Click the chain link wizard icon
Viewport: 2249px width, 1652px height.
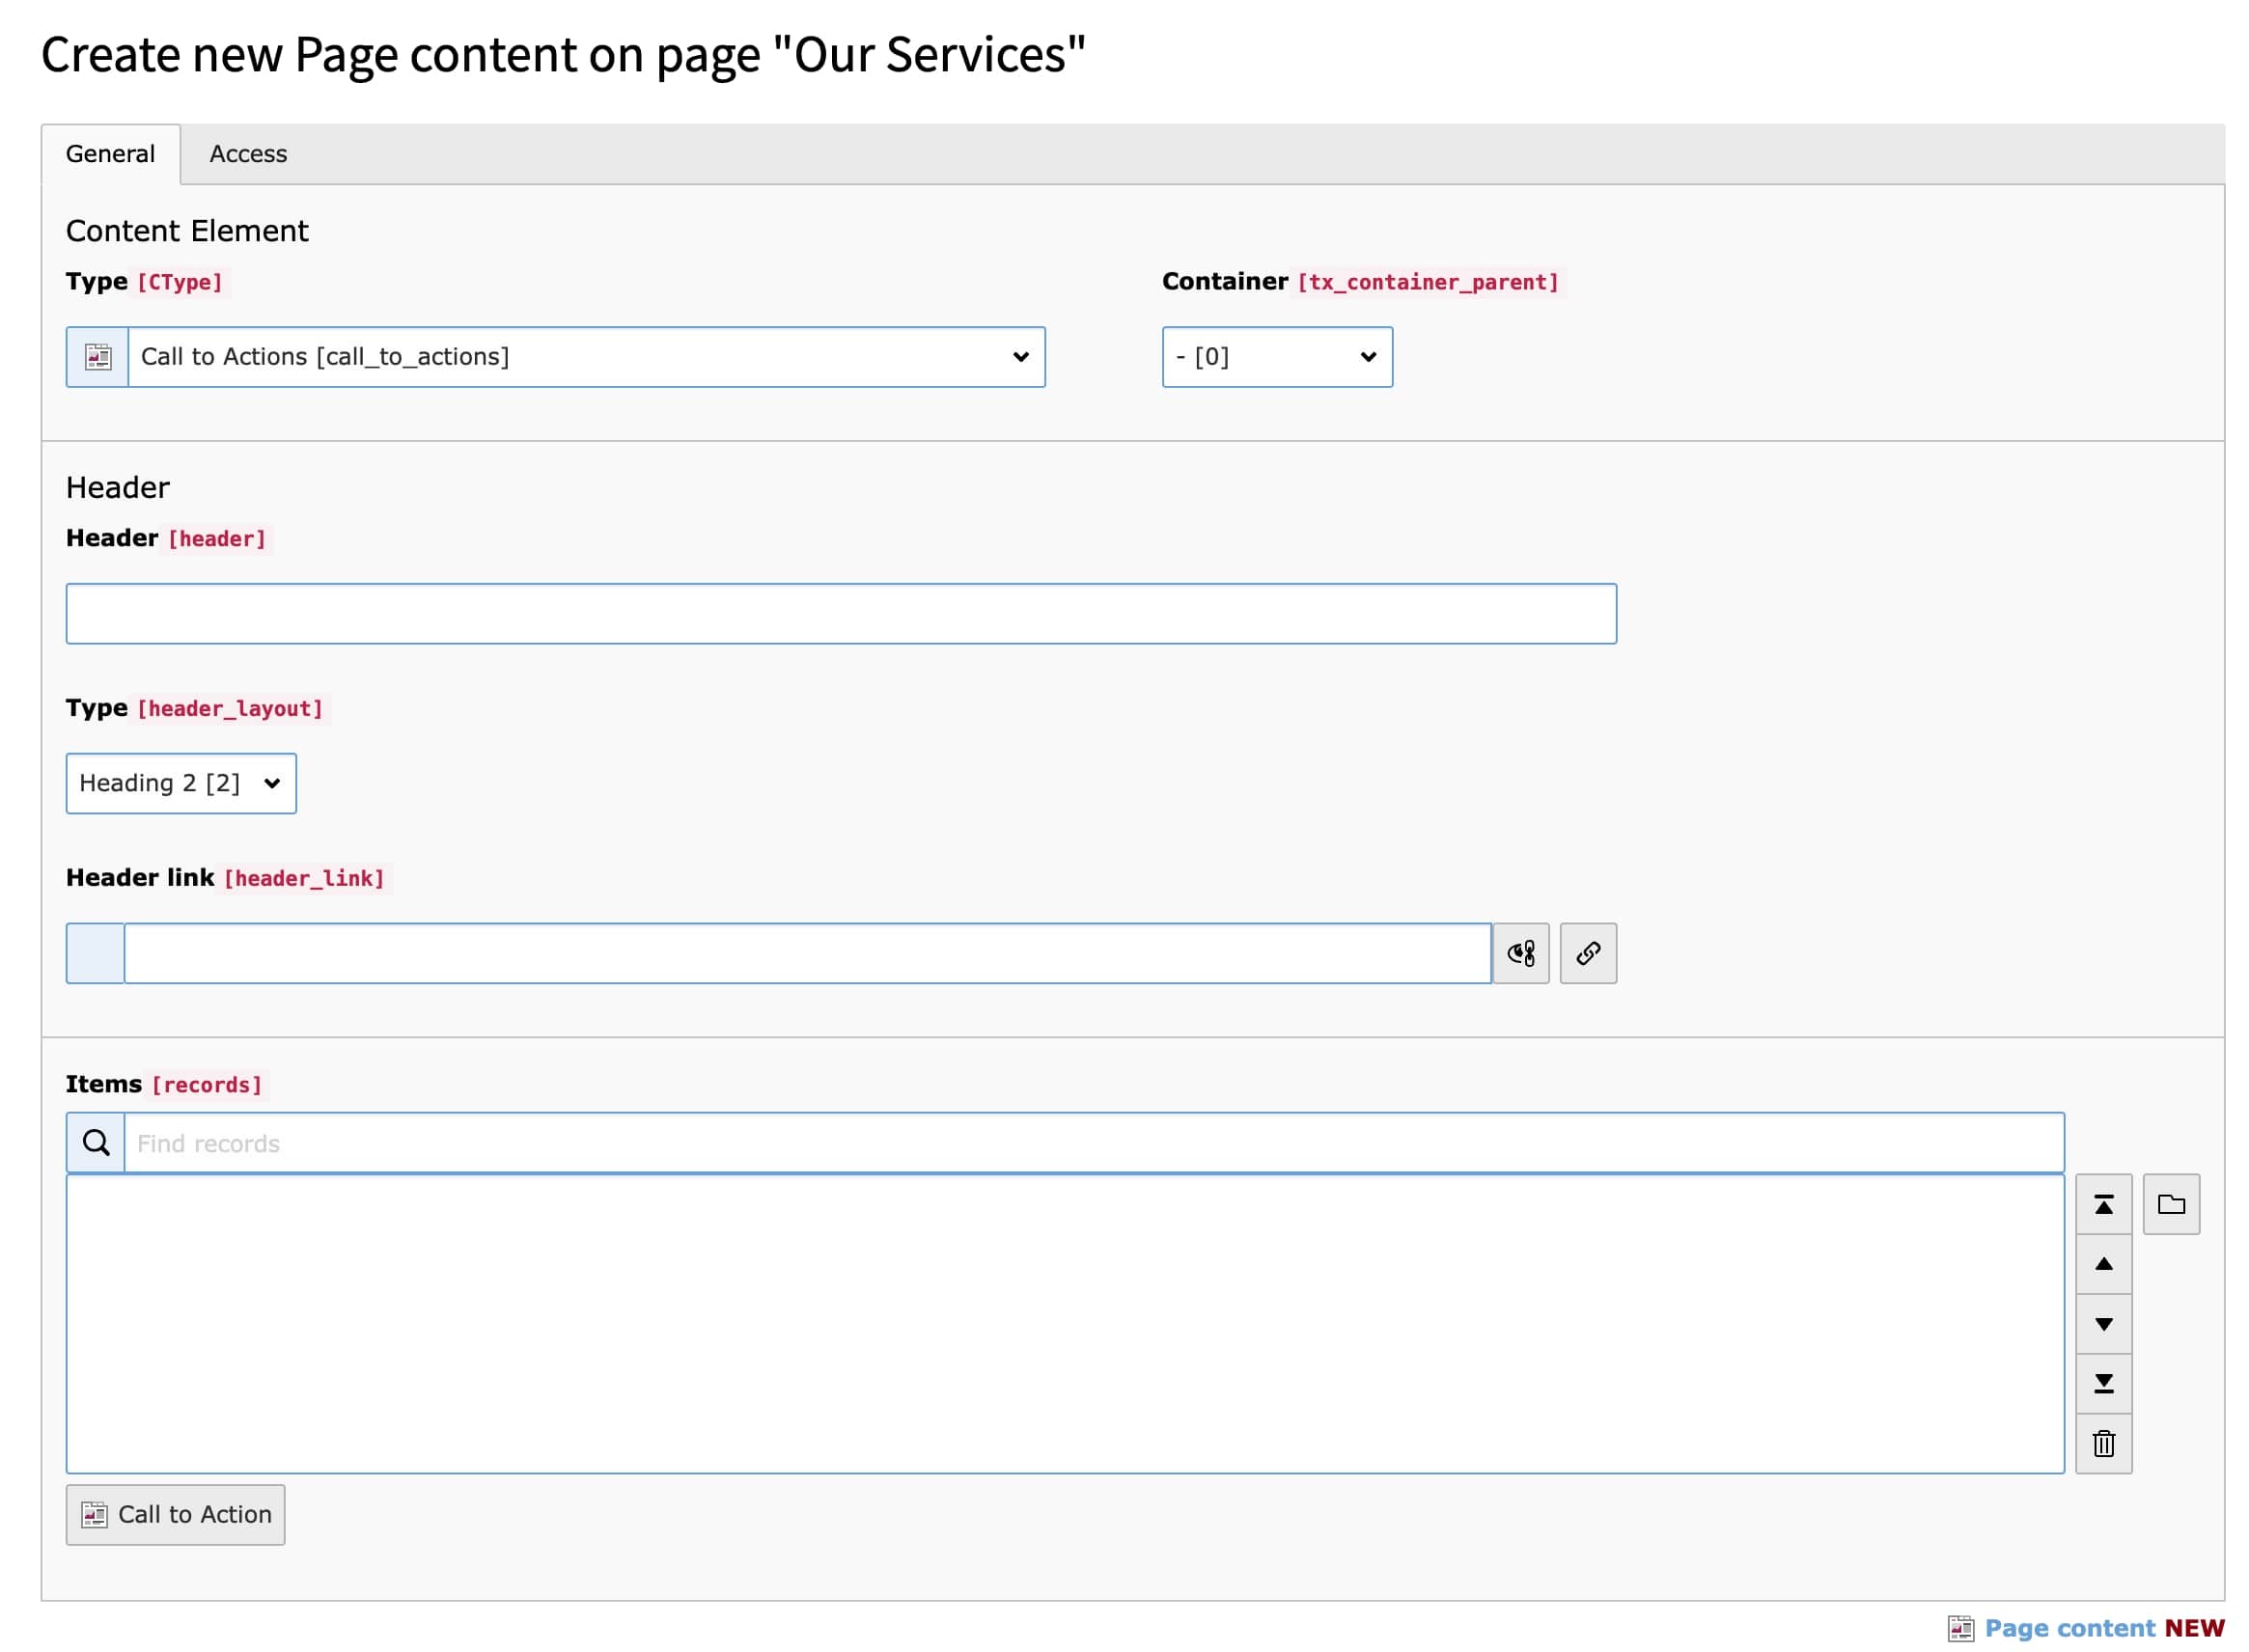pos(1588,953)
